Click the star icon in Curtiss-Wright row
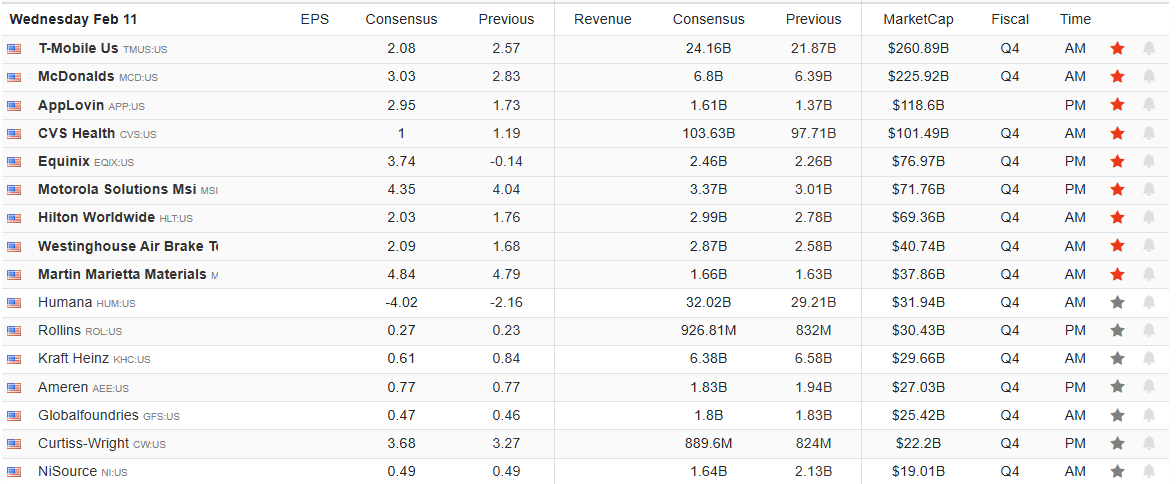Viewport: 1176px width, 484px height. pyautogui.click(x=1117, y=443)
